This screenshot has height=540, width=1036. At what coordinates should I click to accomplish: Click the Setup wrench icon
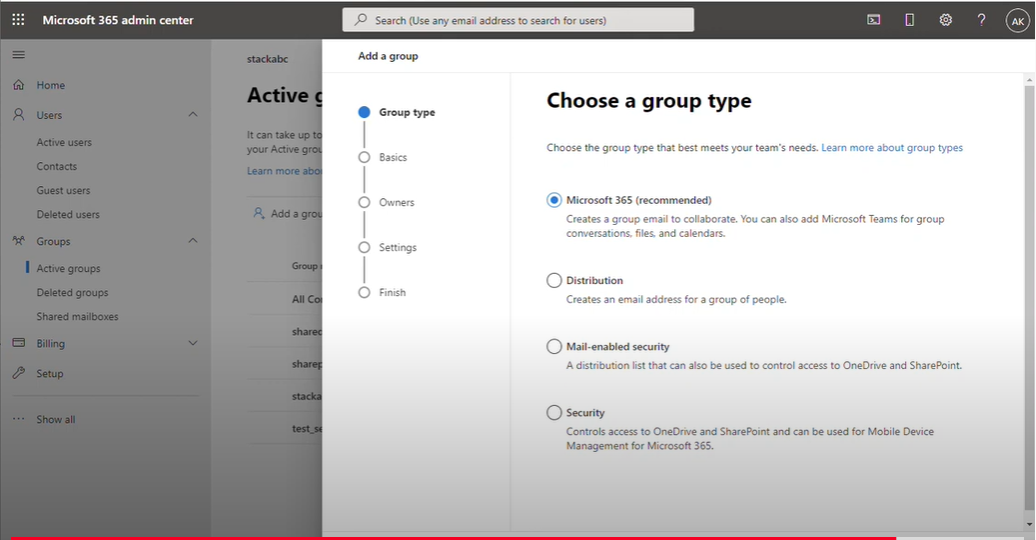click(x=18, y=373)
